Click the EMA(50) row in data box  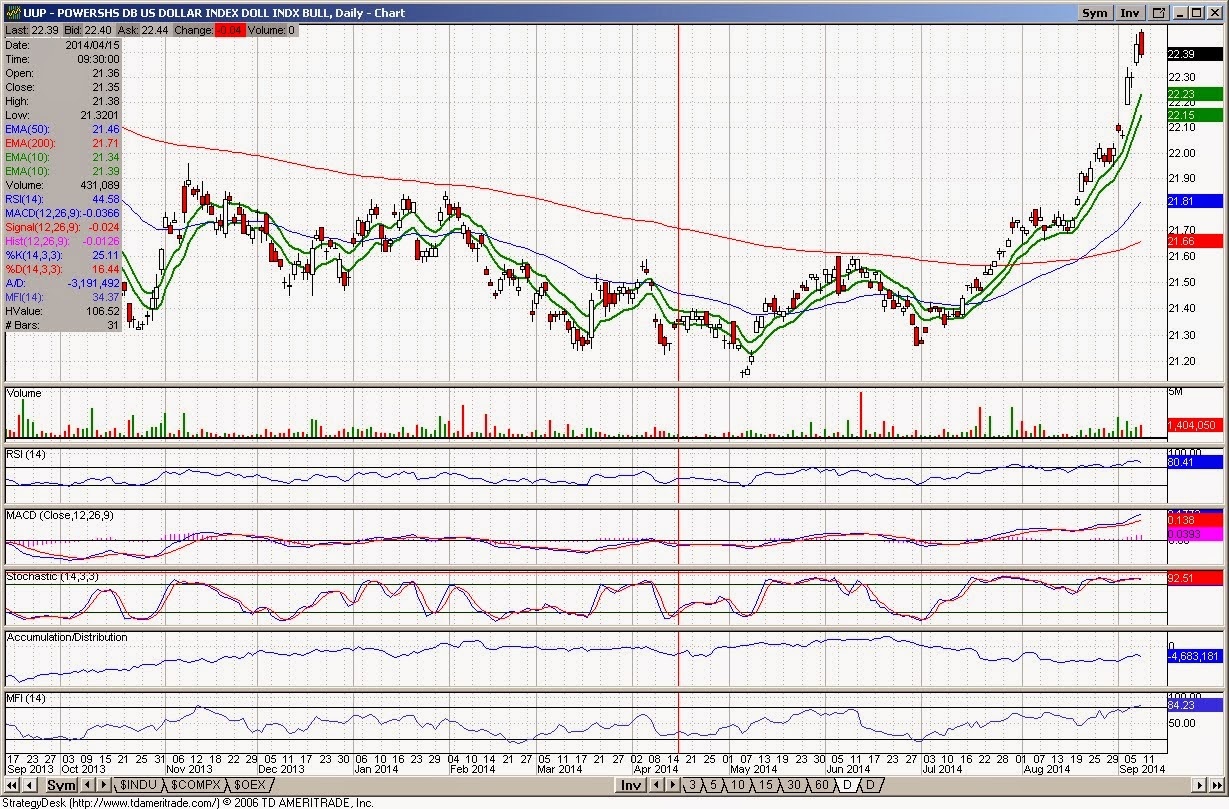tap(63, 130)
